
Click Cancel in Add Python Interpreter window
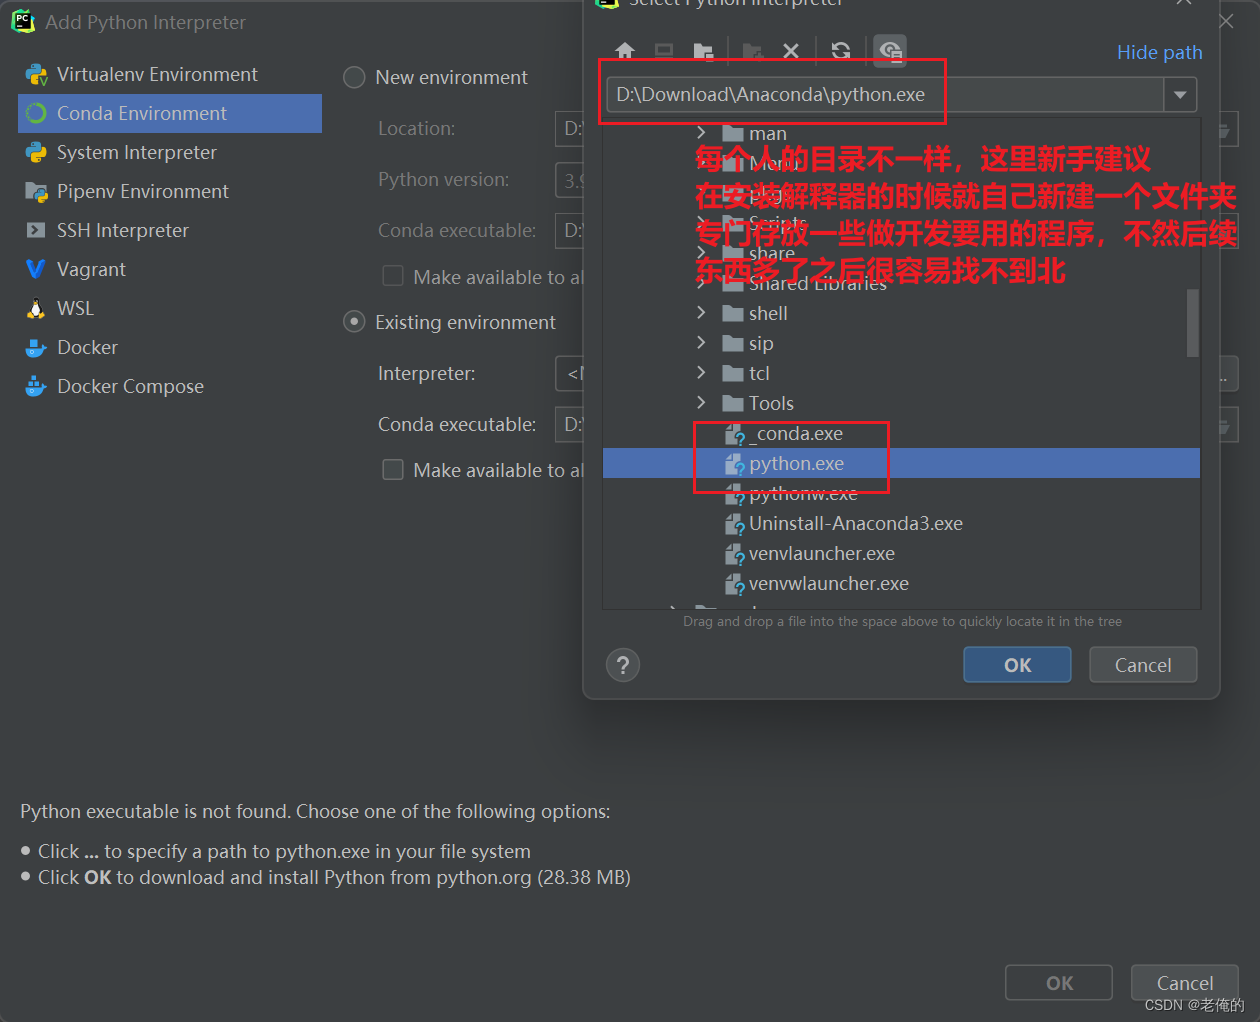tap(1185, 983)
